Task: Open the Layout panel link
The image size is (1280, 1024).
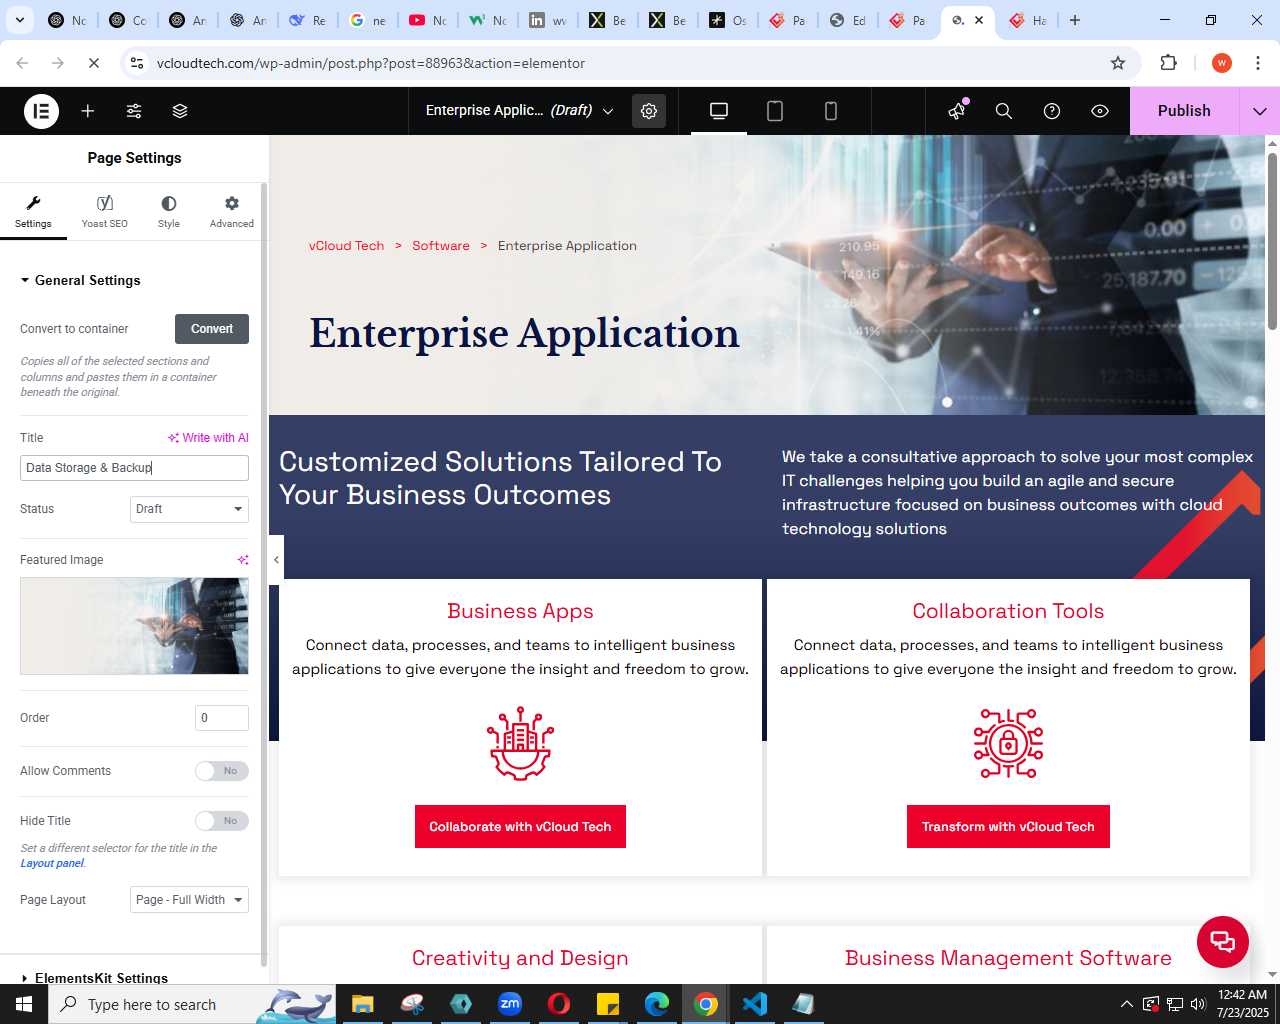Action: click(x=52, y=864)
